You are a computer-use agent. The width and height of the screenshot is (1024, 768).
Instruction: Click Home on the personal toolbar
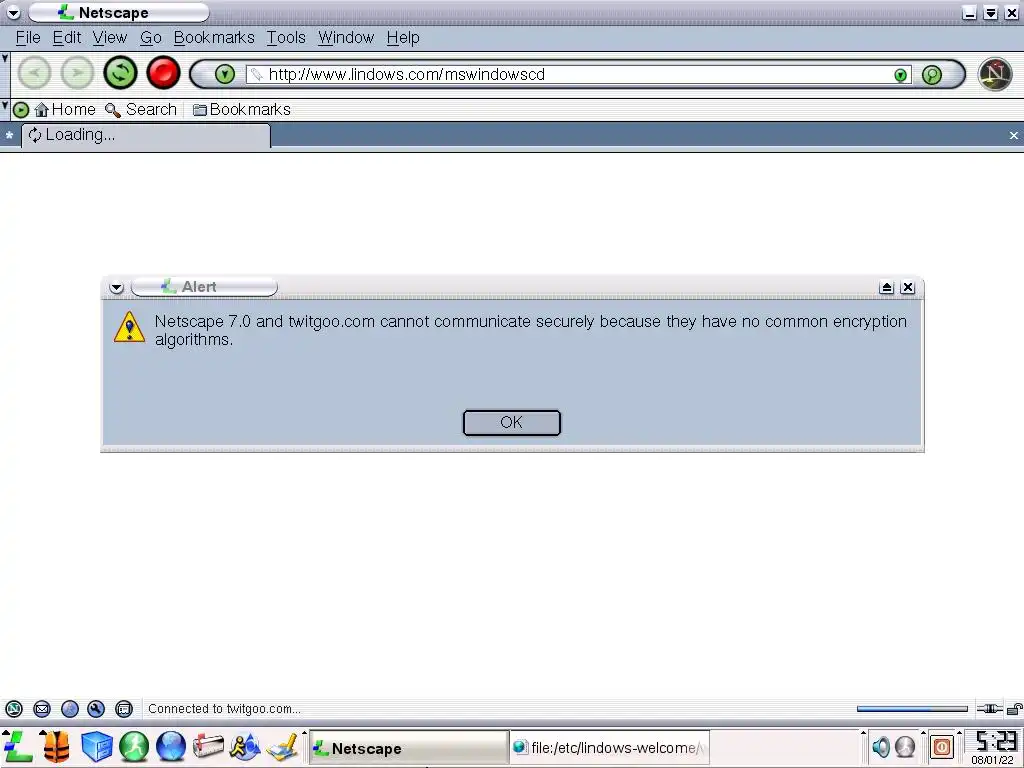[x=65, y=110]
